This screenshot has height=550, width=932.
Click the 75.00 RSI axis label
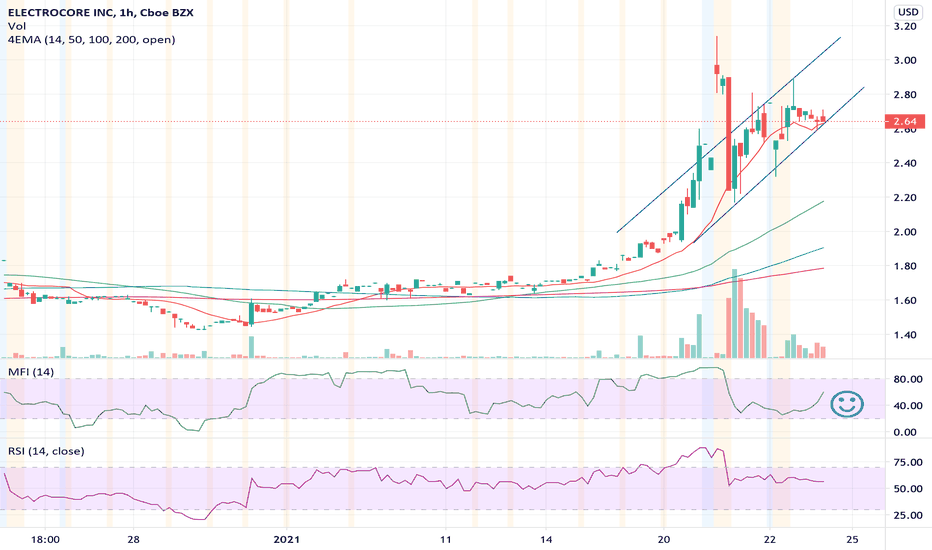[908, 462]
